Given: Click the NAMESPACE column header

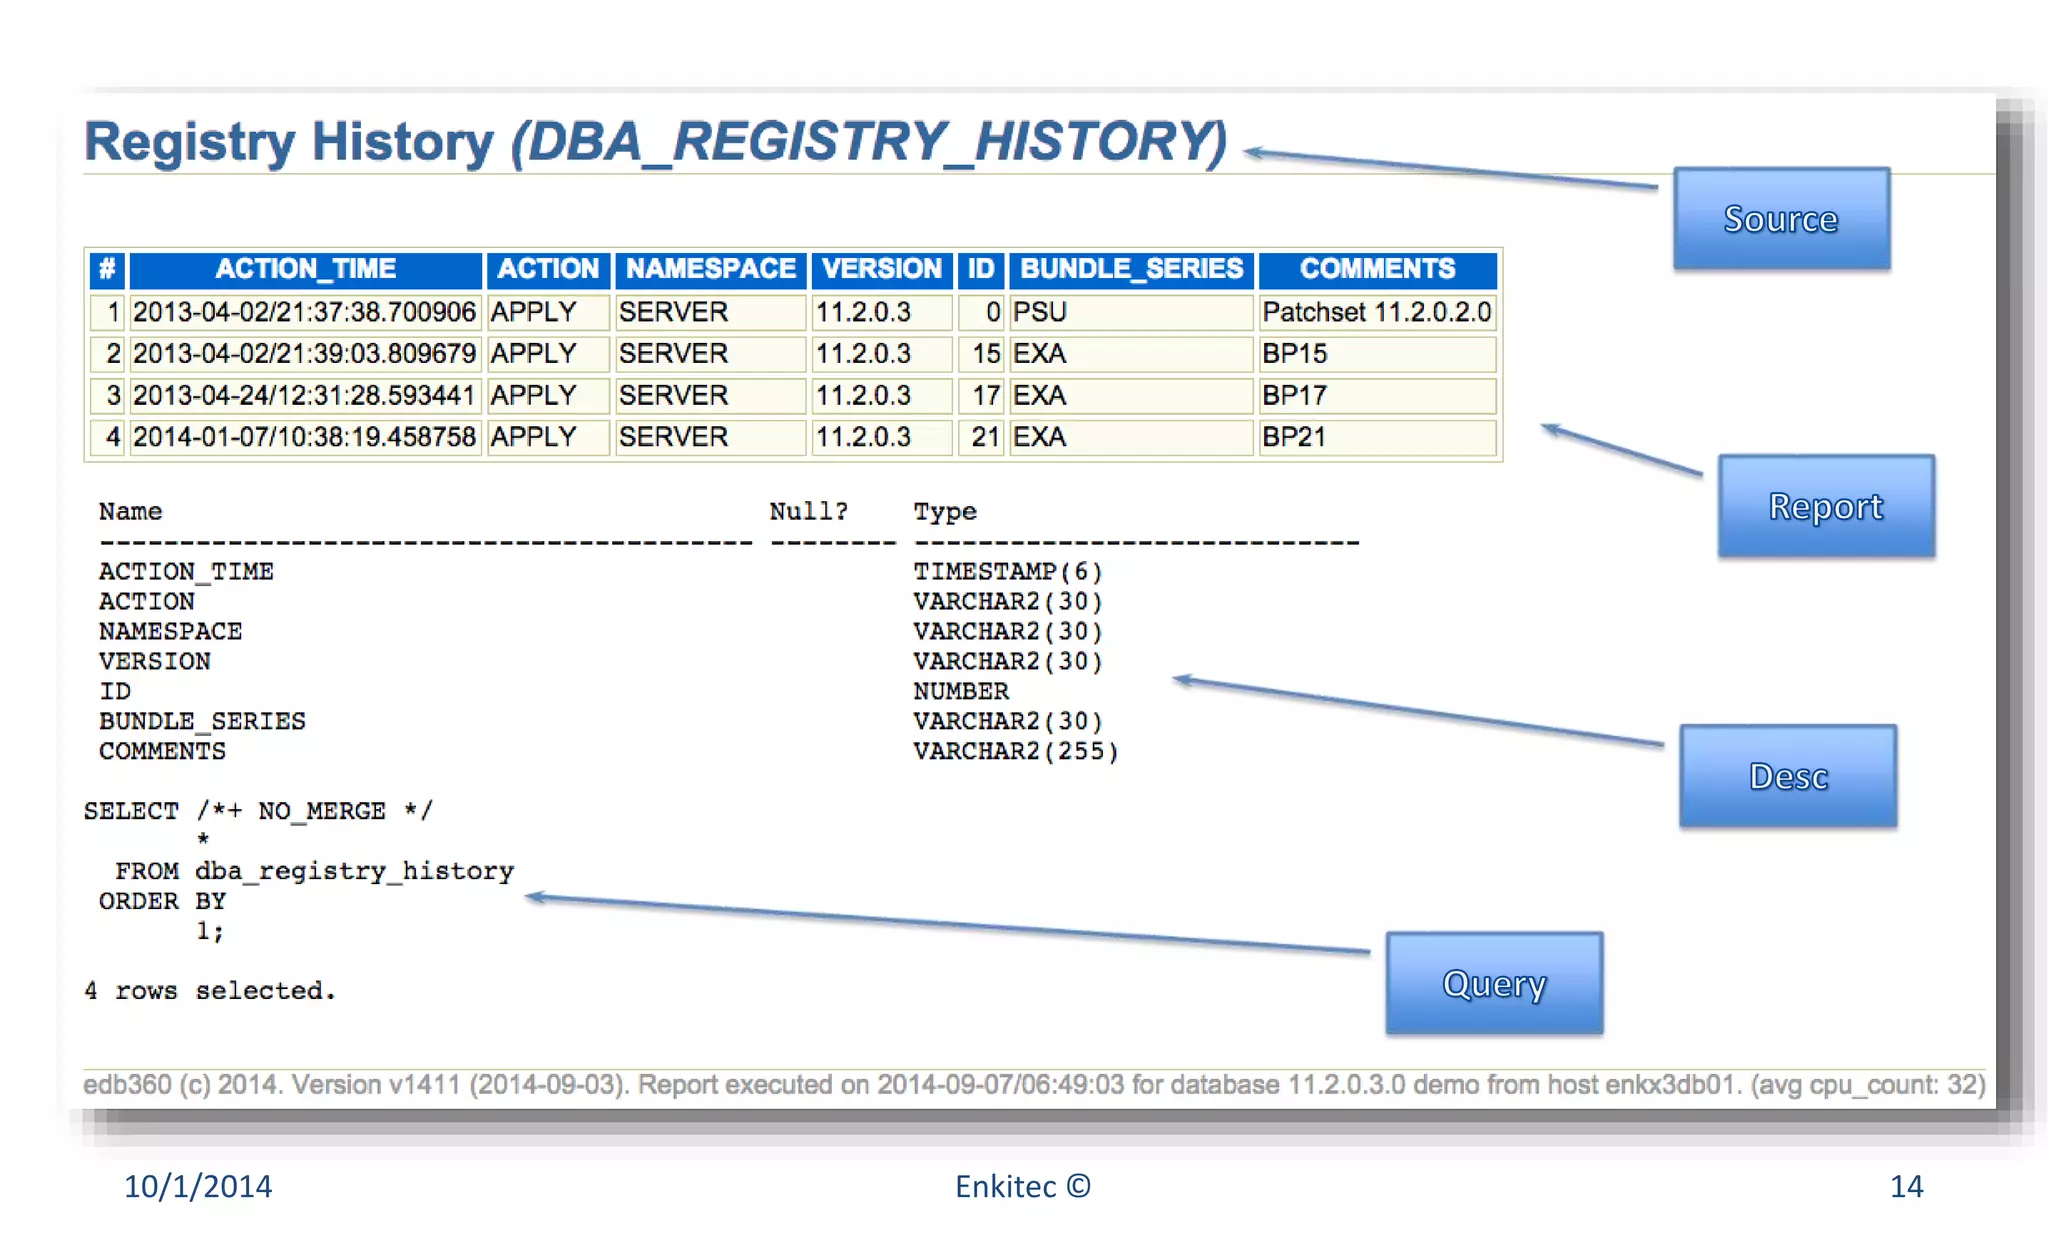Looking at the screenshot, I should pos(710,269).
